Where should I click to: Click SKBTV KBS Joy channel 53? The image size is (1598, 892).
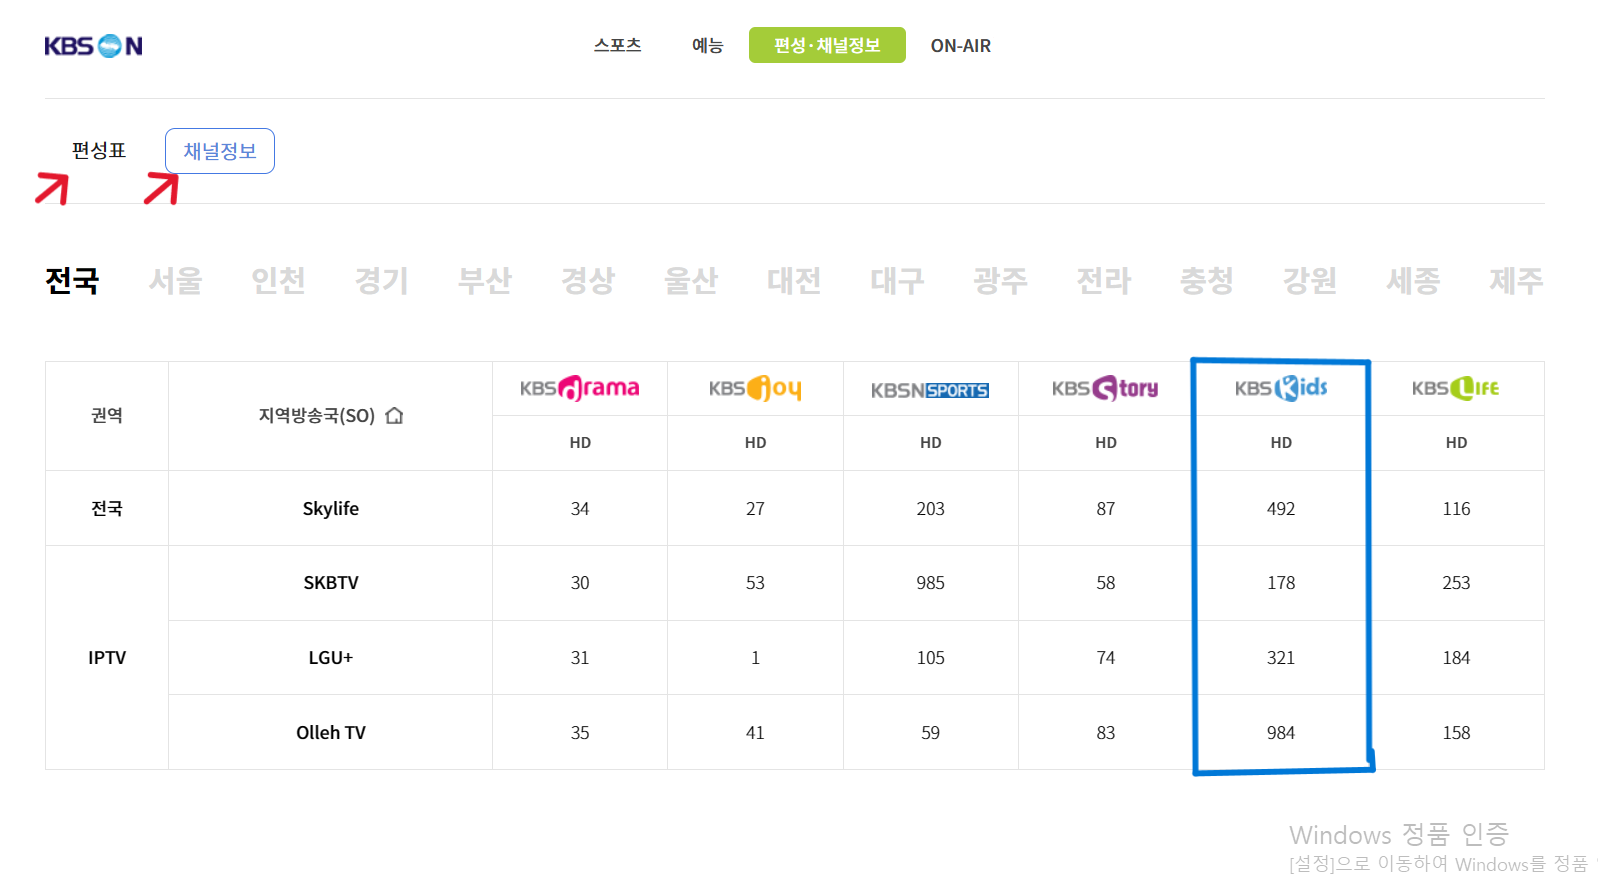(x=755, y=583)
